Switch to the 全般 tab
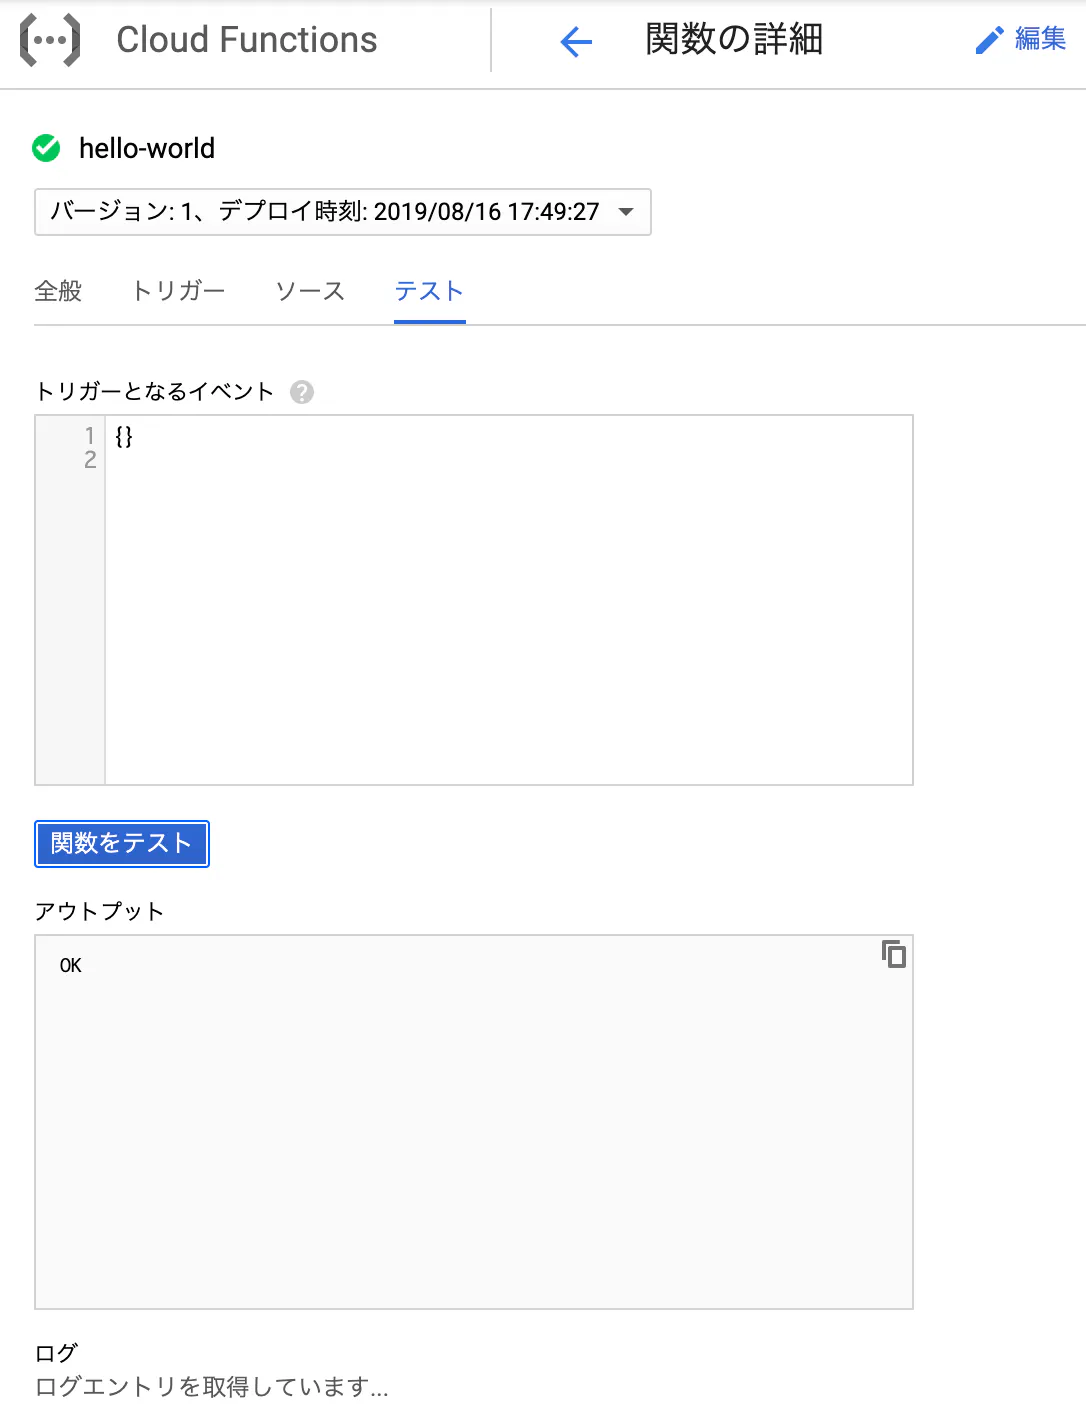Viewport: 1086px width, 1413px height. 58,291
